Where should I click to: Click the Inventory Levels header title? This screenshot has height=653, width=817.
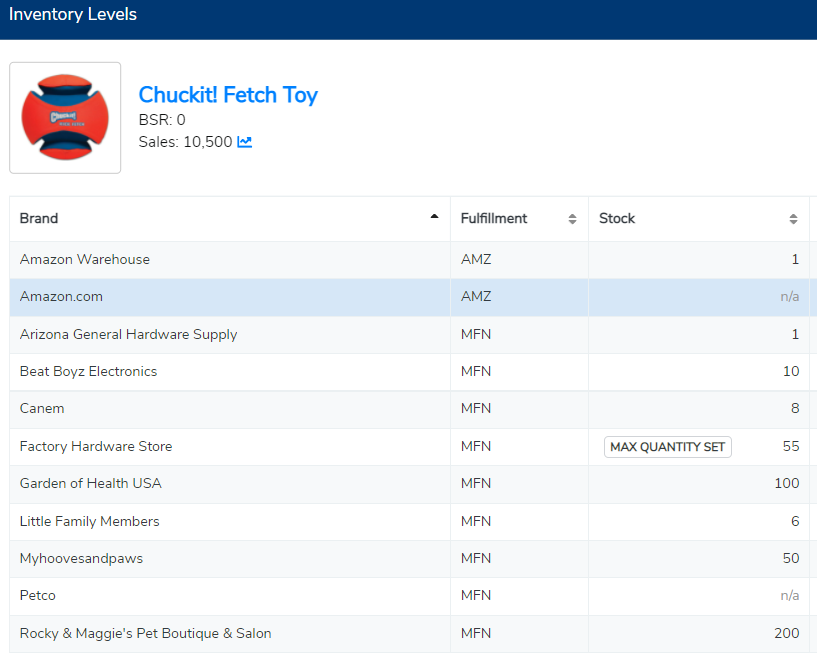(73, 14)
